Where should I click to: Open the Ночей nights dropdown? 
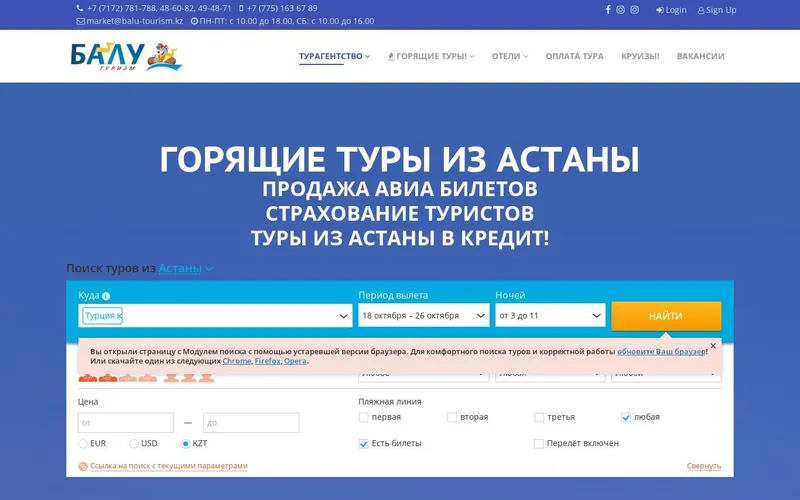coord(550,316)
